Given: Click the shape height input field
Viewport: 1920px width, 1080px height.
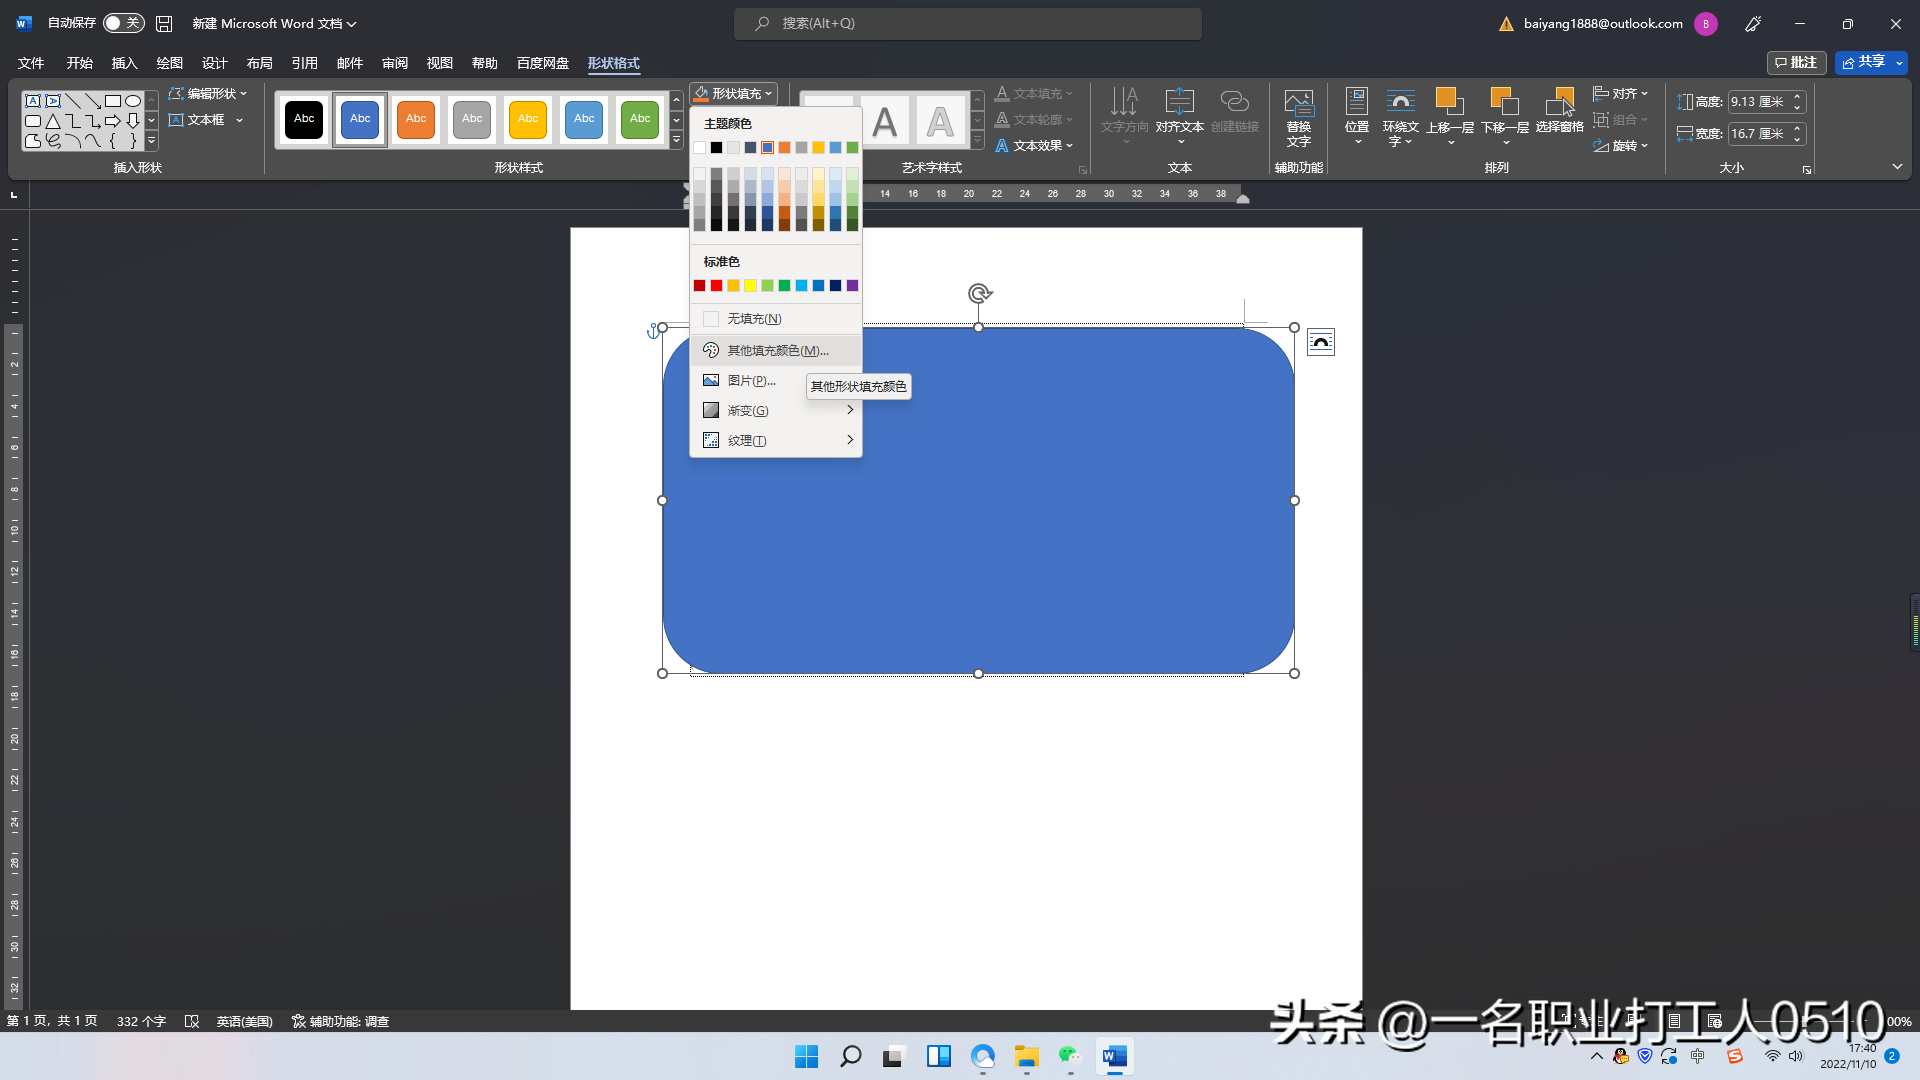Looking at the screenshot, I should click(1757, 102).
